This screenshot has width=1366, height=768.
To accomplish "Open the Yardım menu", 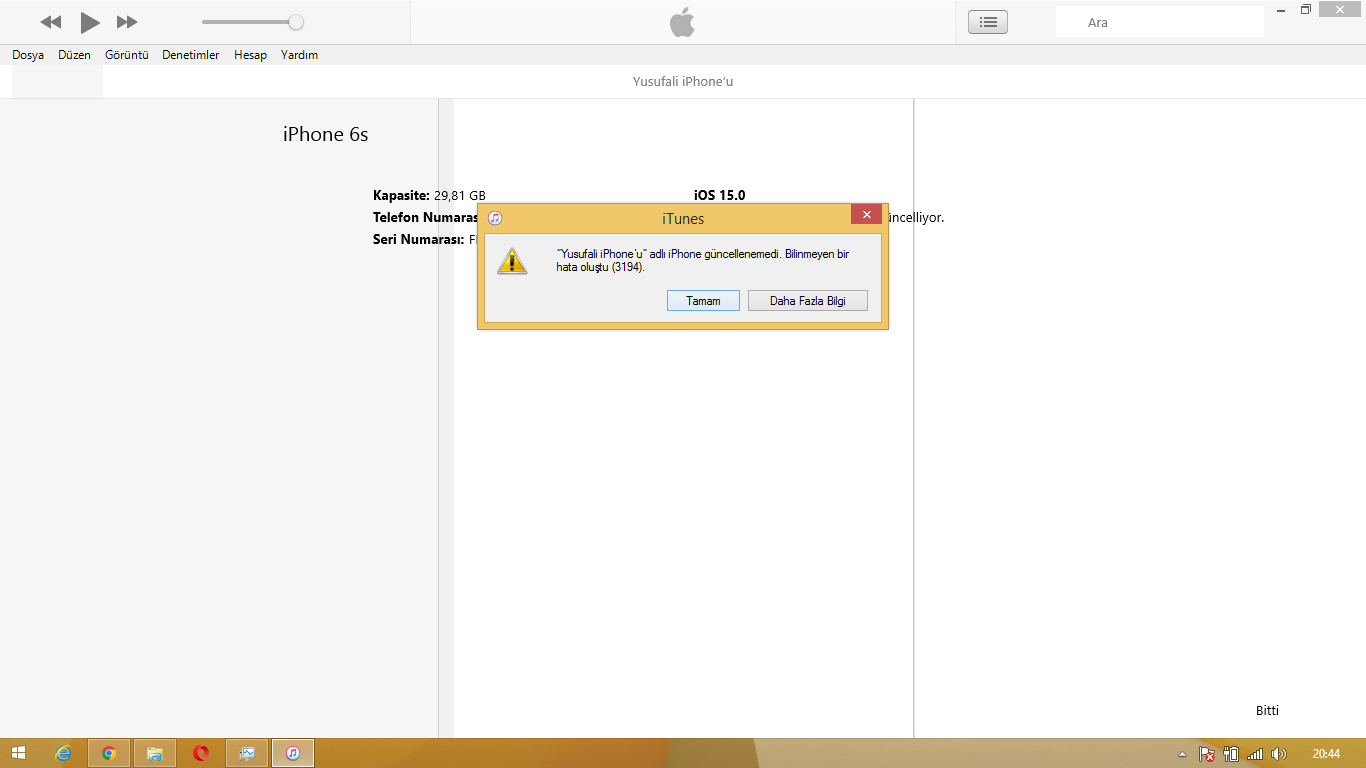I will coord(300,55).
